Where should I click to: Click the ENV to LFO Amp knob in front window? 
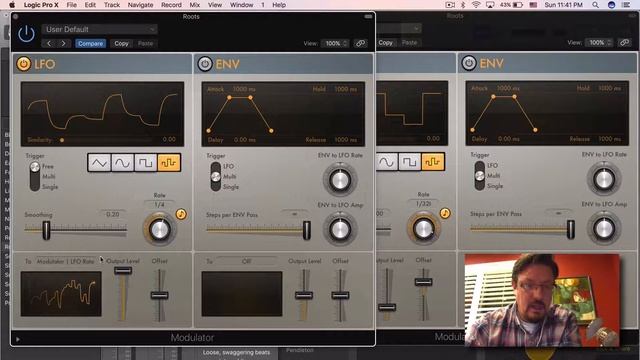(x=340, y=229)
